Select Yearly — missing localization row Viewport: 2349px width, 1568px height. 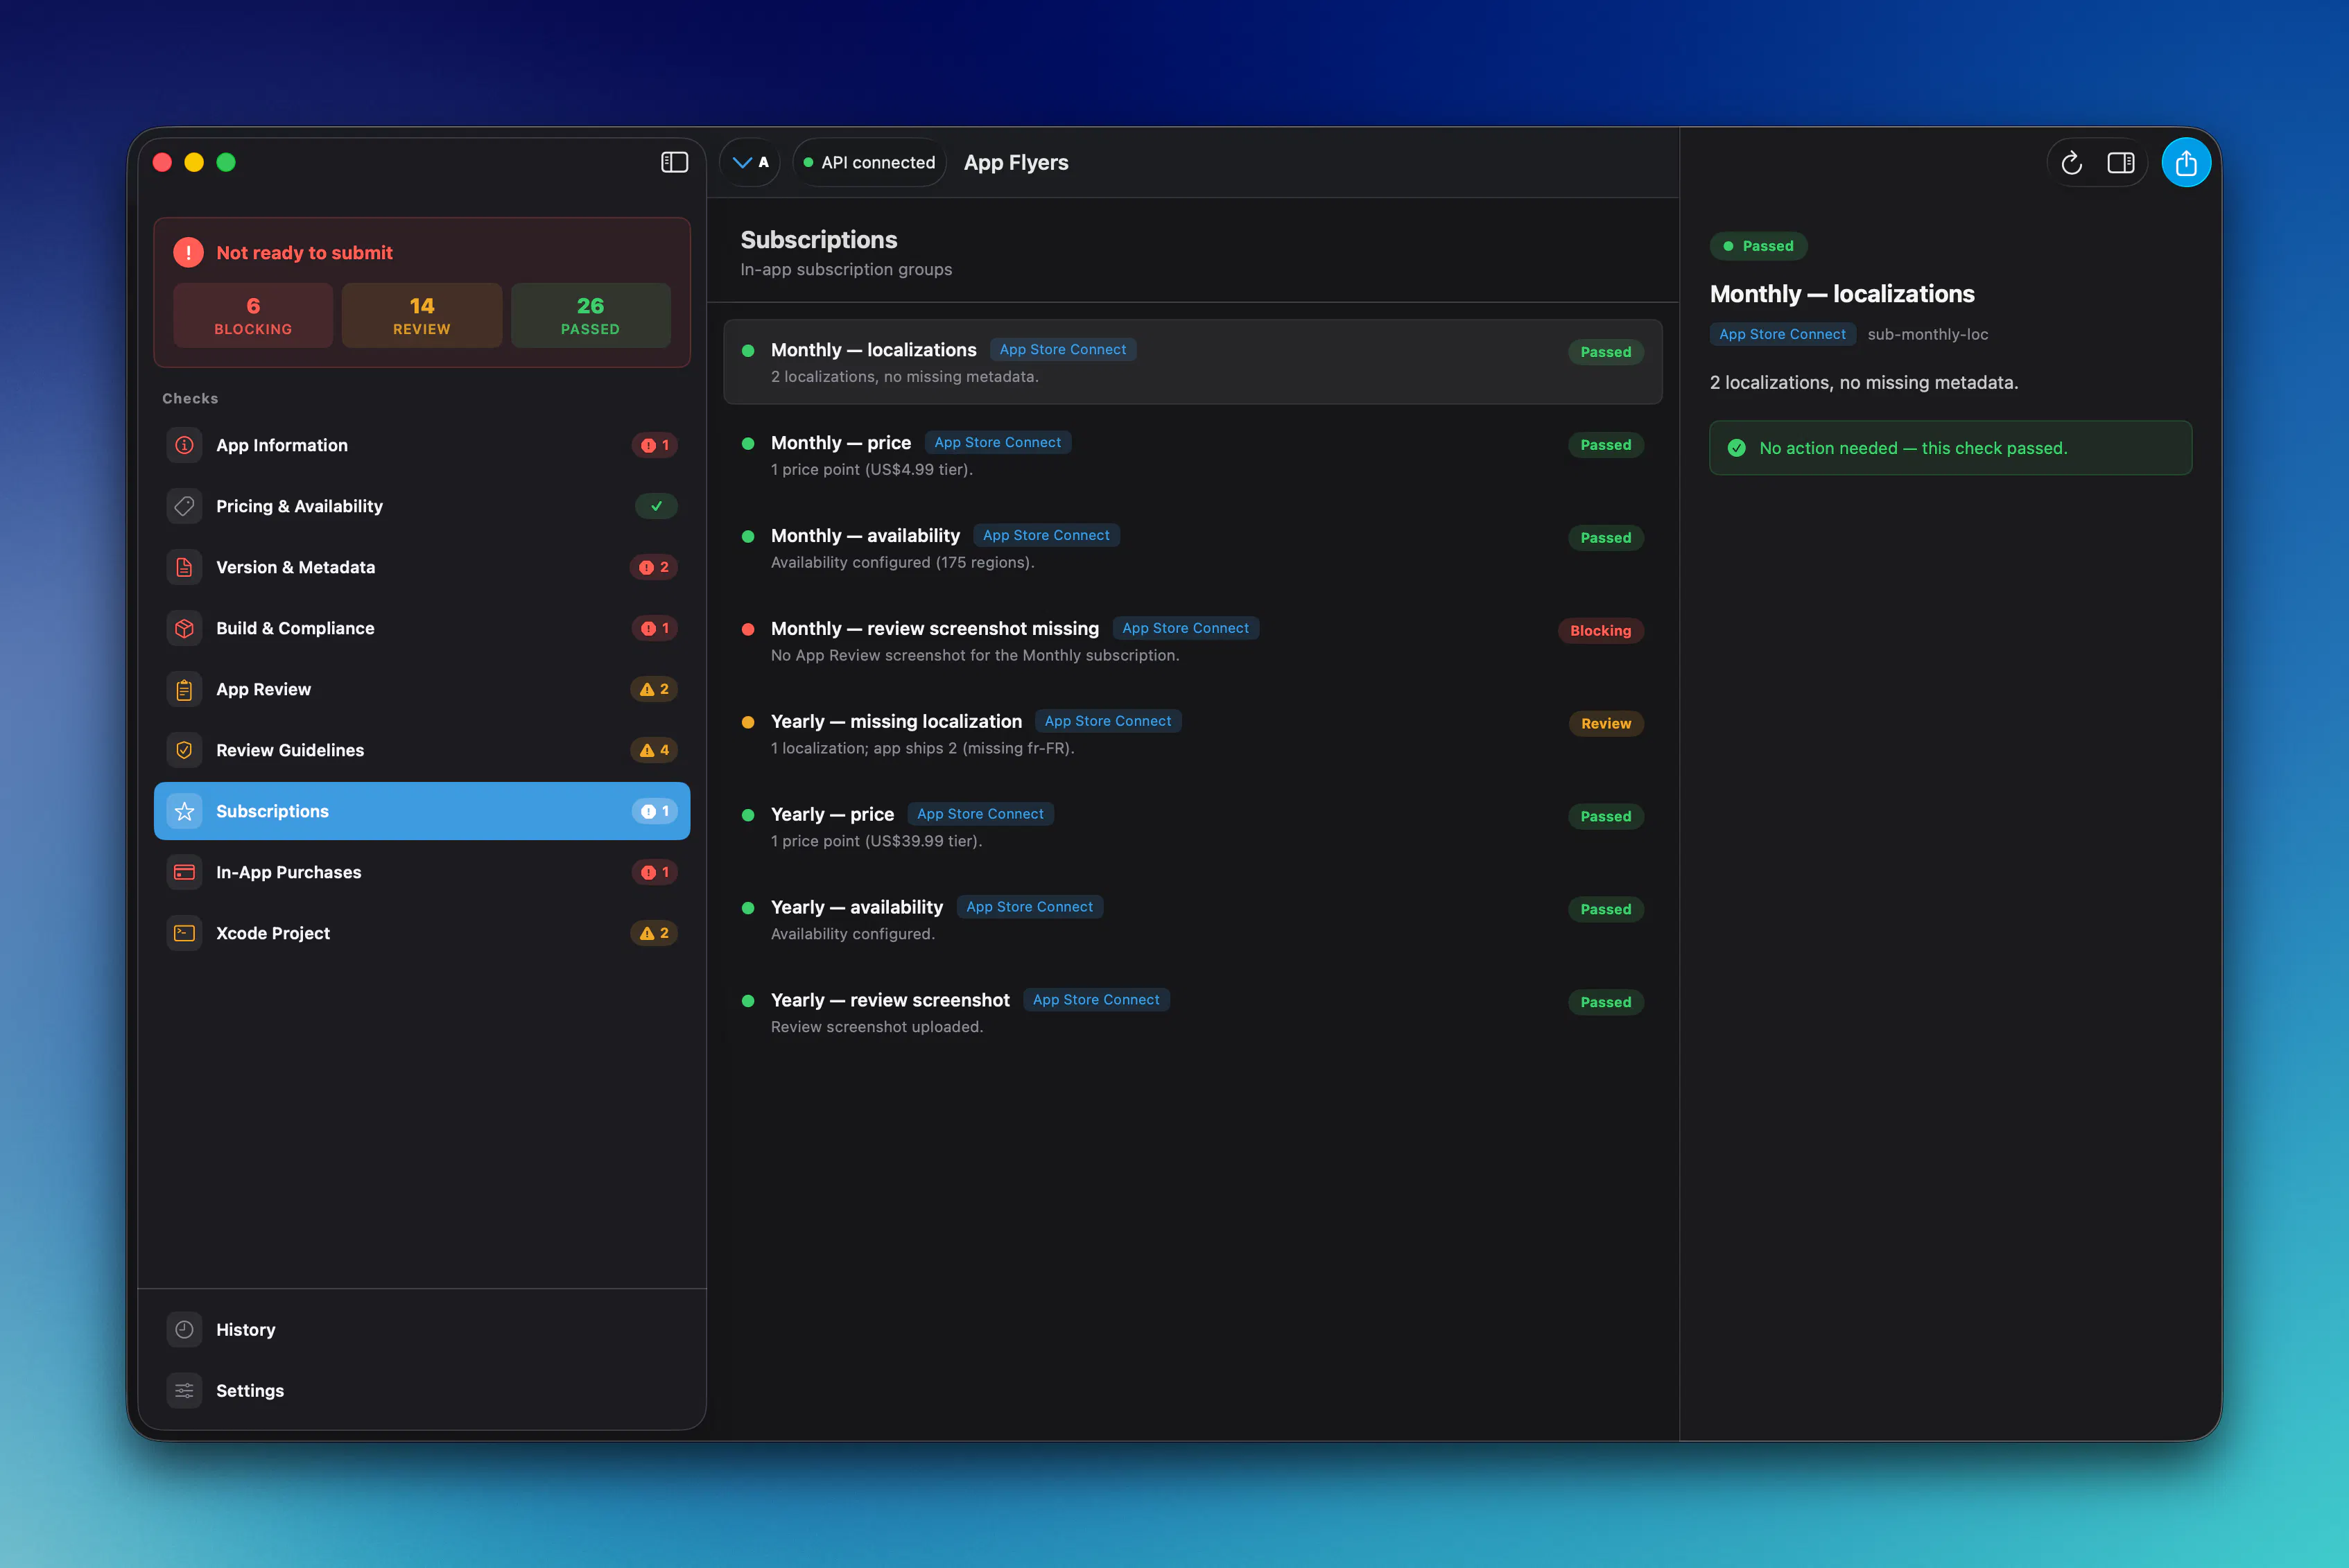coord(1192,734)
